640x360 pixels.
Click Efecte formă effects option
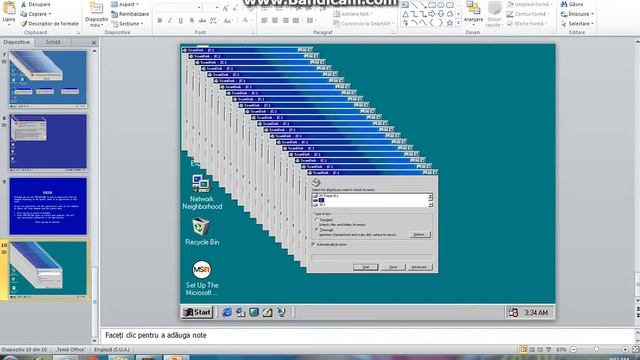pos(527,24)
